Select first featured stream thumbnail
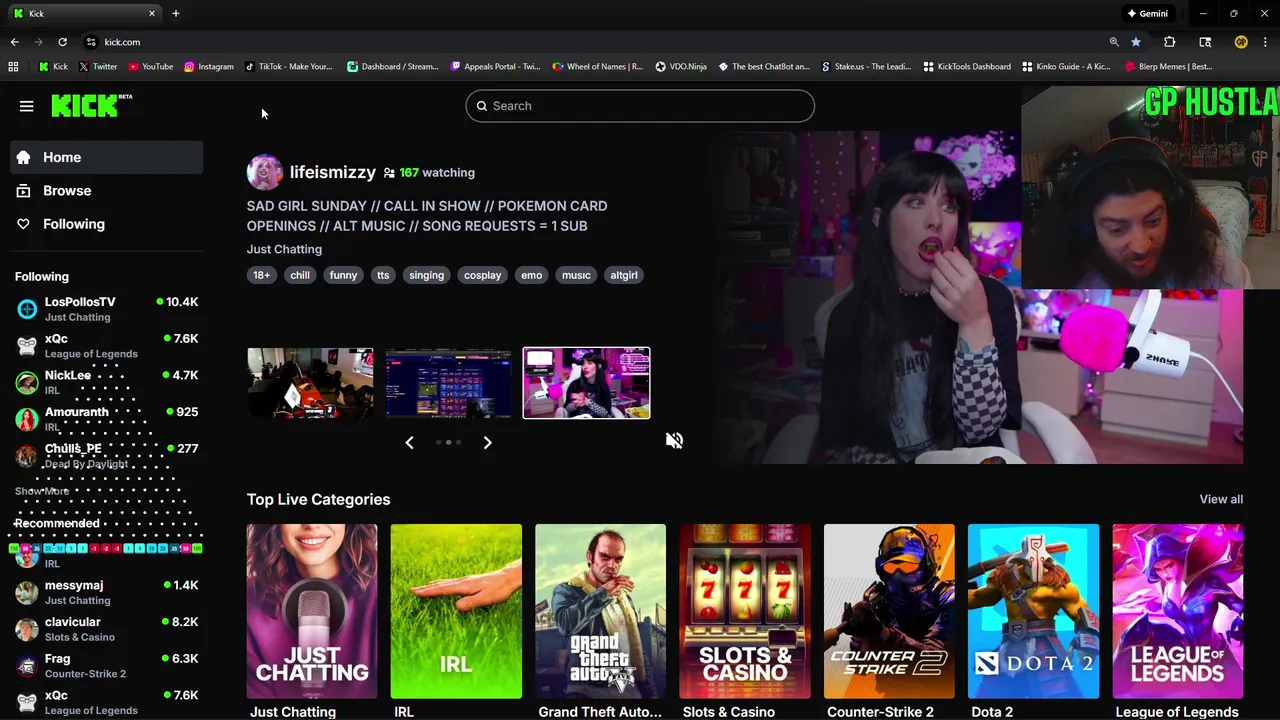Image resolution: width=1280 pixels, height=720 pixels. tap(310, 383)
